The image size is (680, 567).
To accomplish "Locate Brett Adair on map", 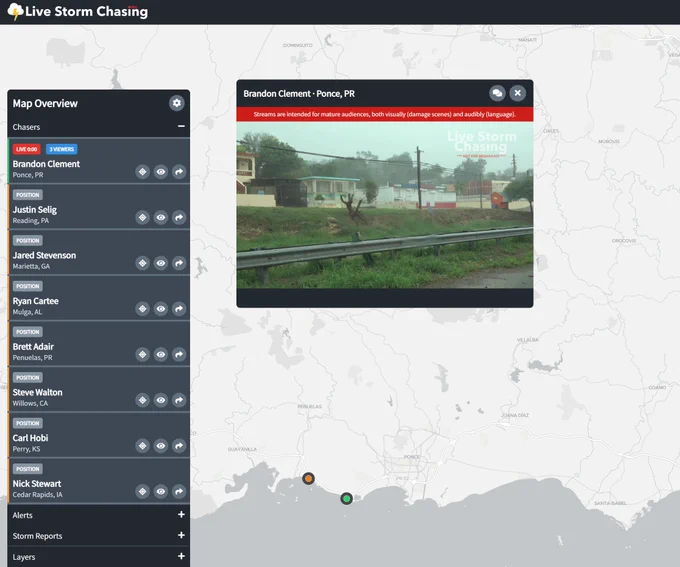I will [142, 354].
